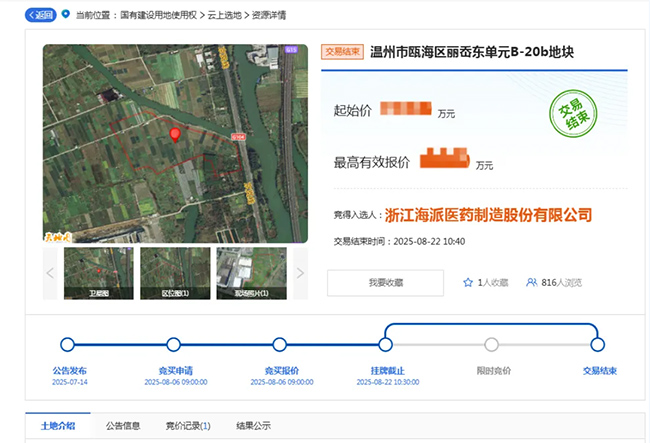
Task: Click the 交易结束时间 2025-08-22 10:40 text
Action: coord(399,242)
